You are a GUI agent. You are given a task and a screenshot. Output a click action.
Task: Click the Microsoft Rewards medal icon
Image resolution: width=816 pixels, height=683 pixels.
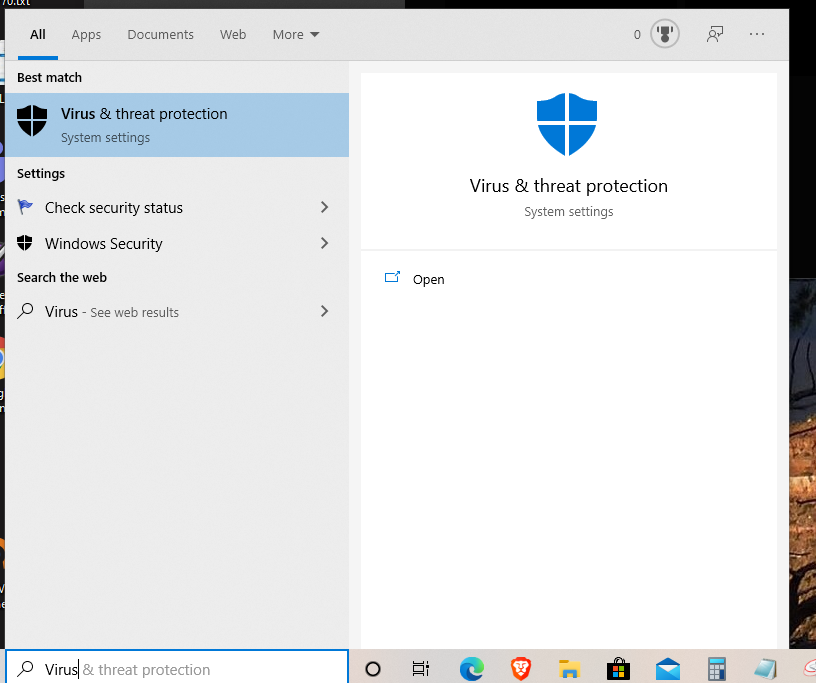click(x=665, y=33)
